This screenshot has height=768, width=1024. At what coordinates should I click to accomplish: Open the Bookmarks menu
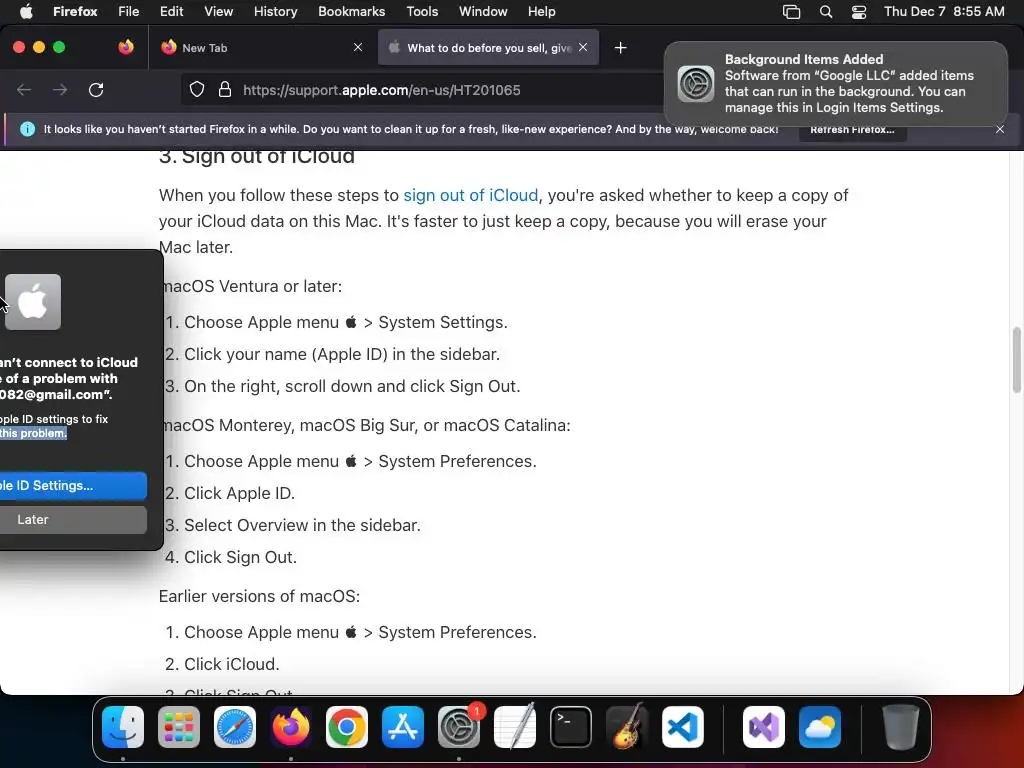pyautogui.click(x=351, y=12)
